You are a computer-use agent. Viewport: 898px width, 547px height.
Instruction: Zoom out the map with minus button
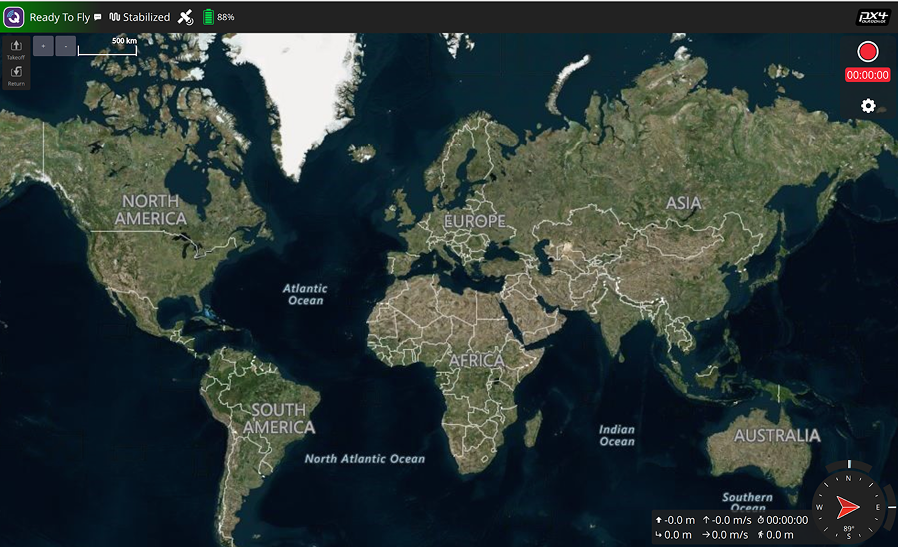coord(65,46)
